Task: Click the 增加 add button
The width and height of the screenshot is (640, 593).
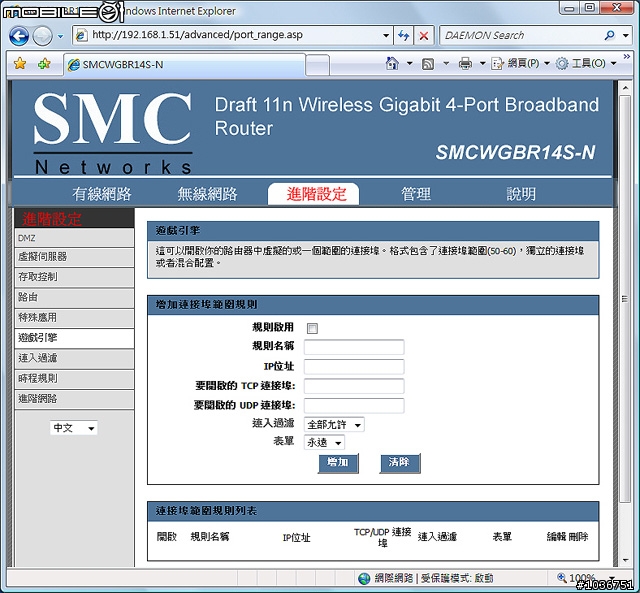Action: tap(338, 463)
